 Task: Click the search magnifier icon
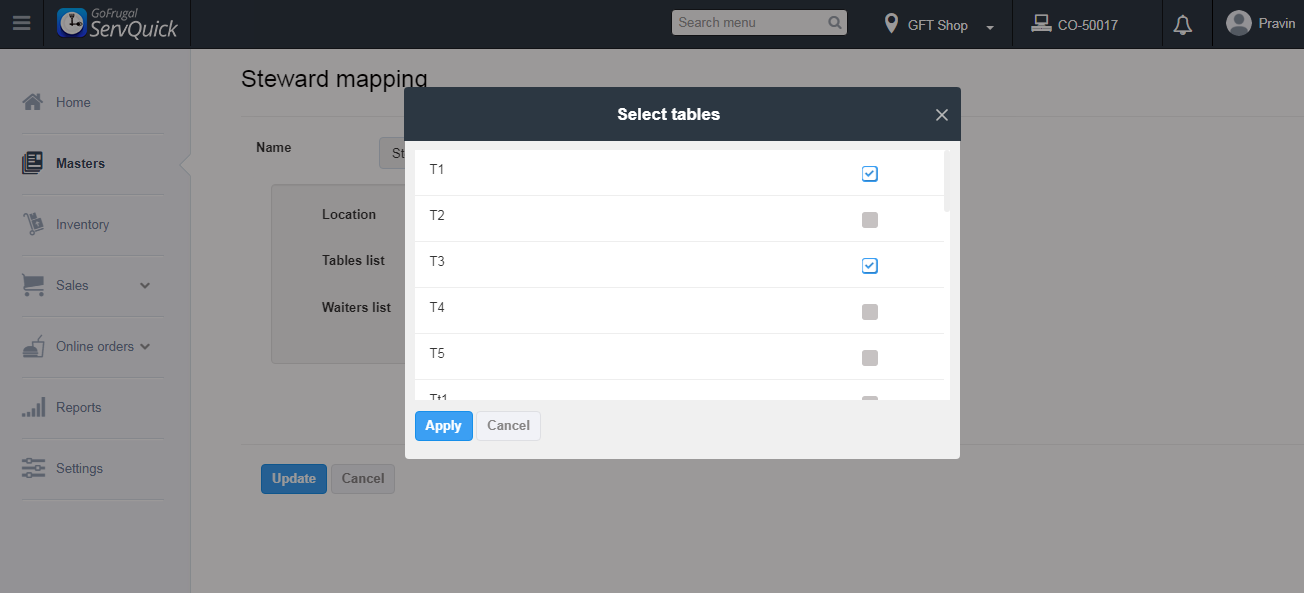pyautogui.click(x=835, y=23)
